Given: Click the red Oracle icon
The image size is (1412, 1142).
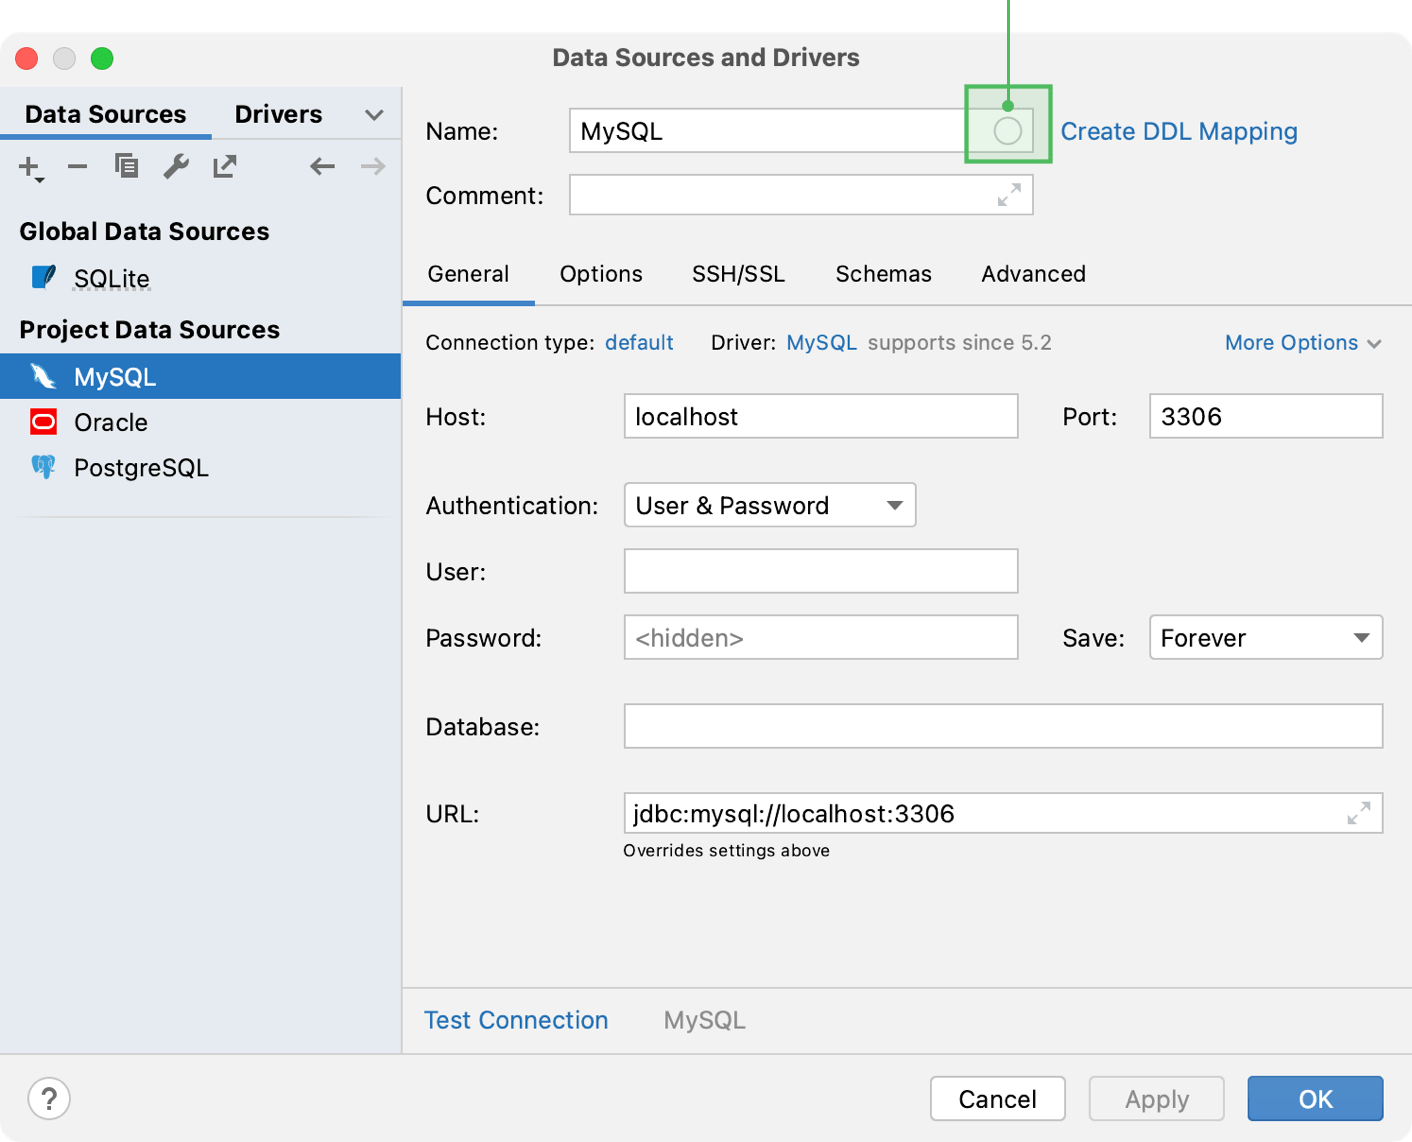Looking at the screenshot, I should pyautogui.click(x=43, y=422).
